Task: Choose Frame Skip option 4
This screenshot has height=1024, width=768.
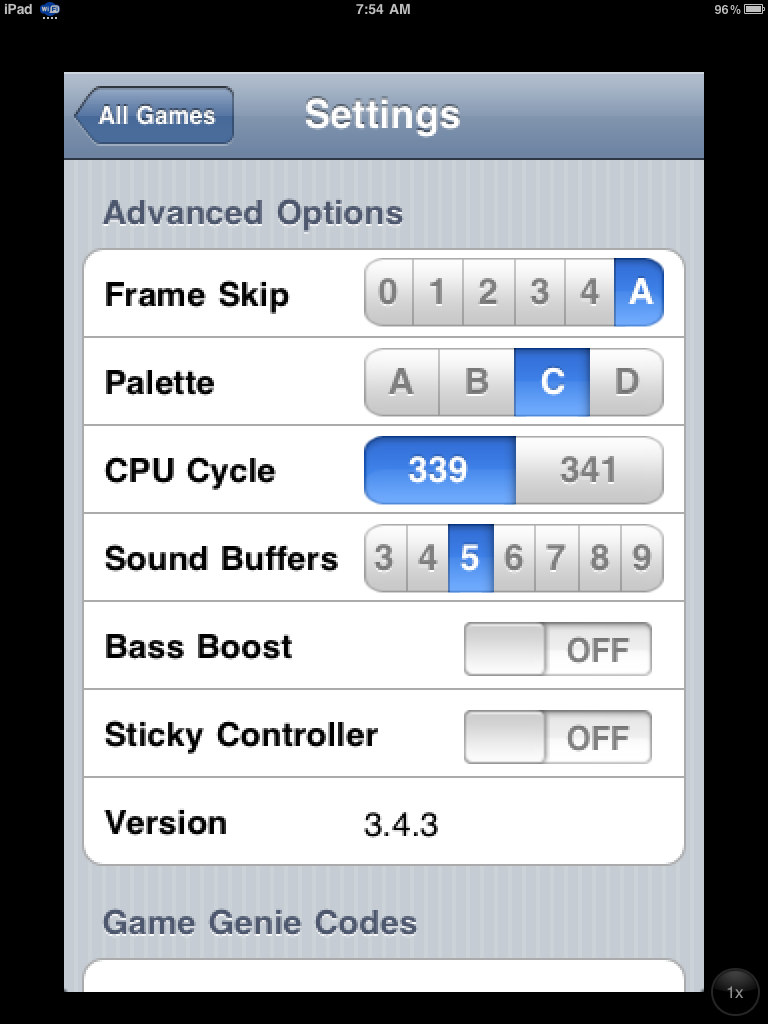Action: 590,293
